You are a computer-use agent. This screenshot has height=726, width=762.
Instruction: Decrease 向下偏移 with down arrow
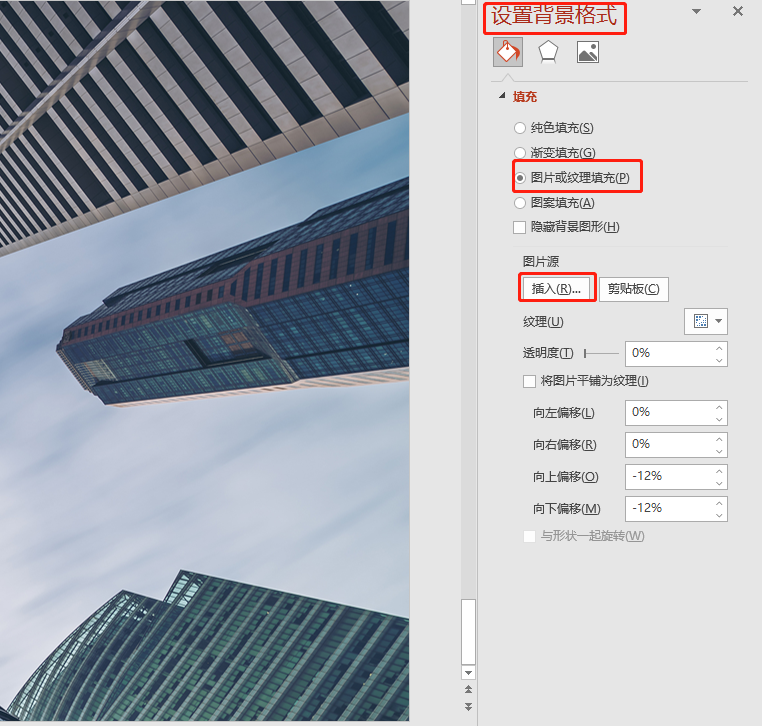[x=719, y=516]
